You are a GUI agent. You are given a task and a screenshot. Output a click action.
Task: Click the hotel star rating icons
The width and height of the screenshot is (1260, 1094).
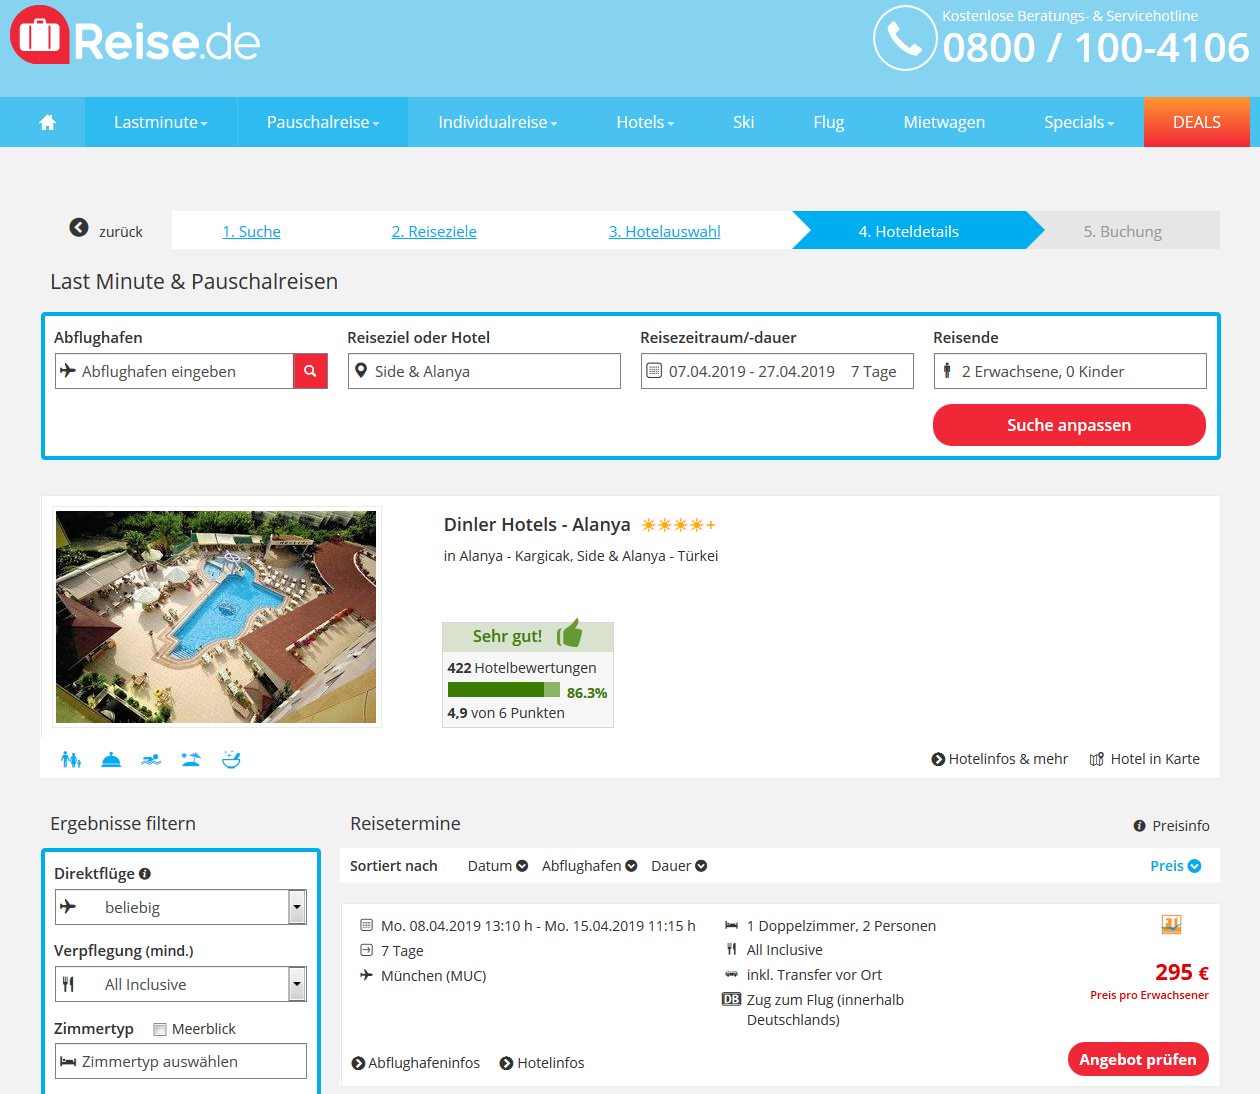point(678,525)
